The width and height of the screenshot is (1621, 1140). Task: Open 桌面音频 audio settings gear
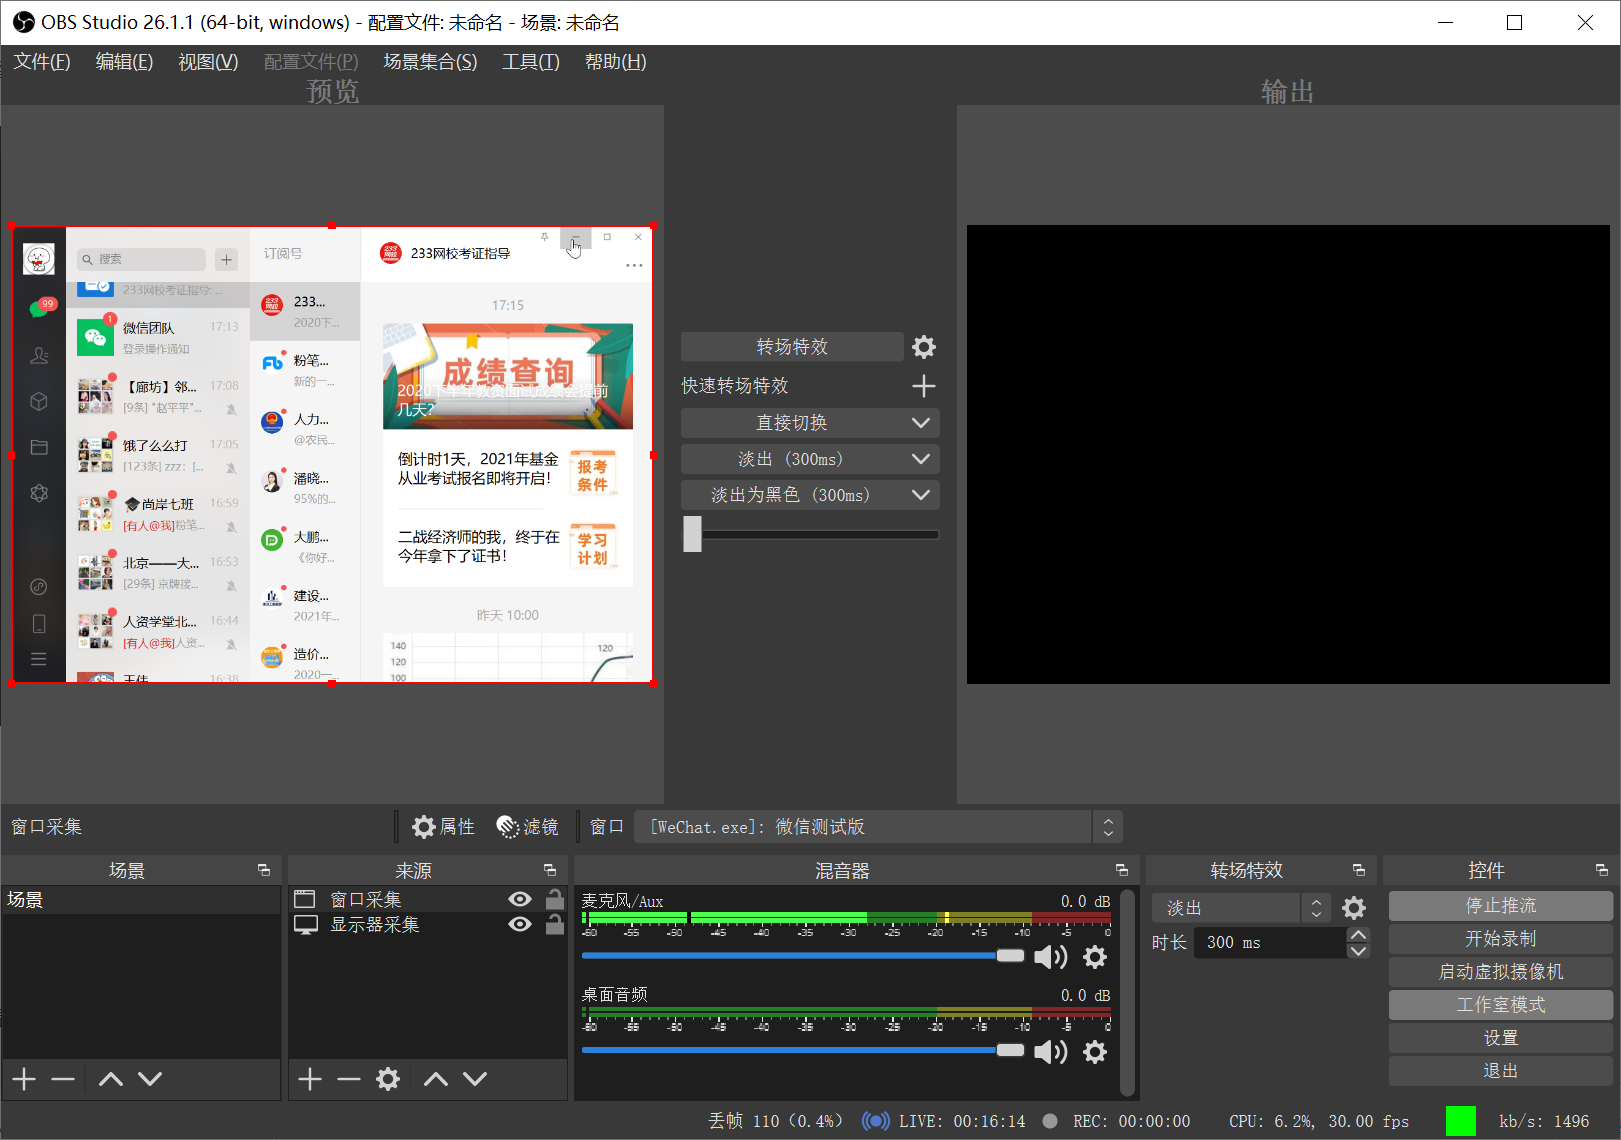coord(1096,1052)
